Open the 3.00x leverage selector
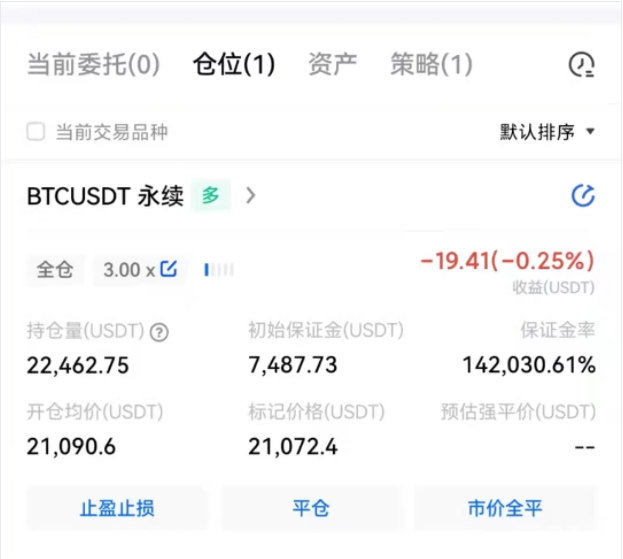Viewport: 623px width, 559px height. pyautogui.click(x=128, y=269)
